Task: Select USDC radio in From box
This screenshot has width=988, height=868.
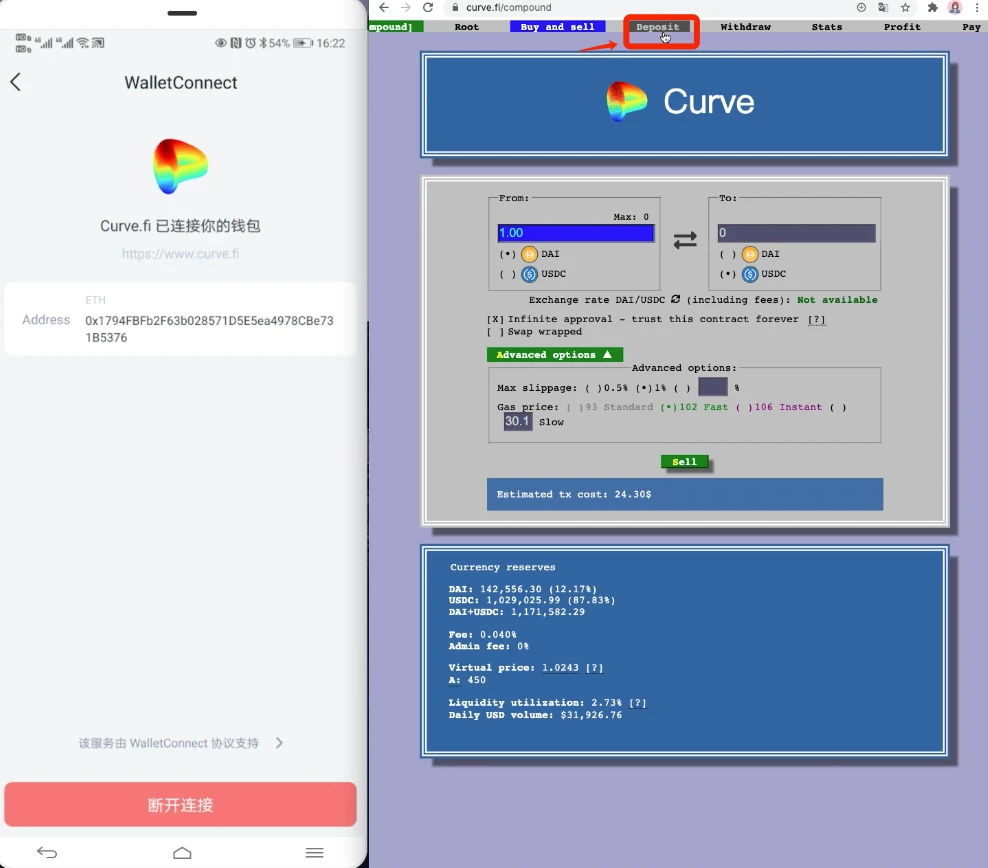Action: point(507,274)
